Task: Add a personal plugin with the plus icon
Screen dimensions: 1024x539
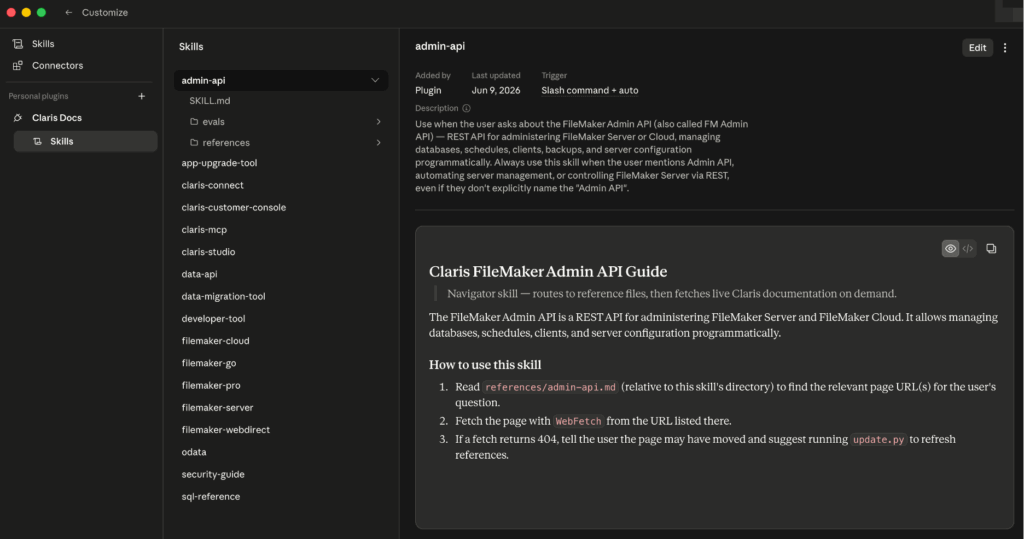Action: [142, 96]
